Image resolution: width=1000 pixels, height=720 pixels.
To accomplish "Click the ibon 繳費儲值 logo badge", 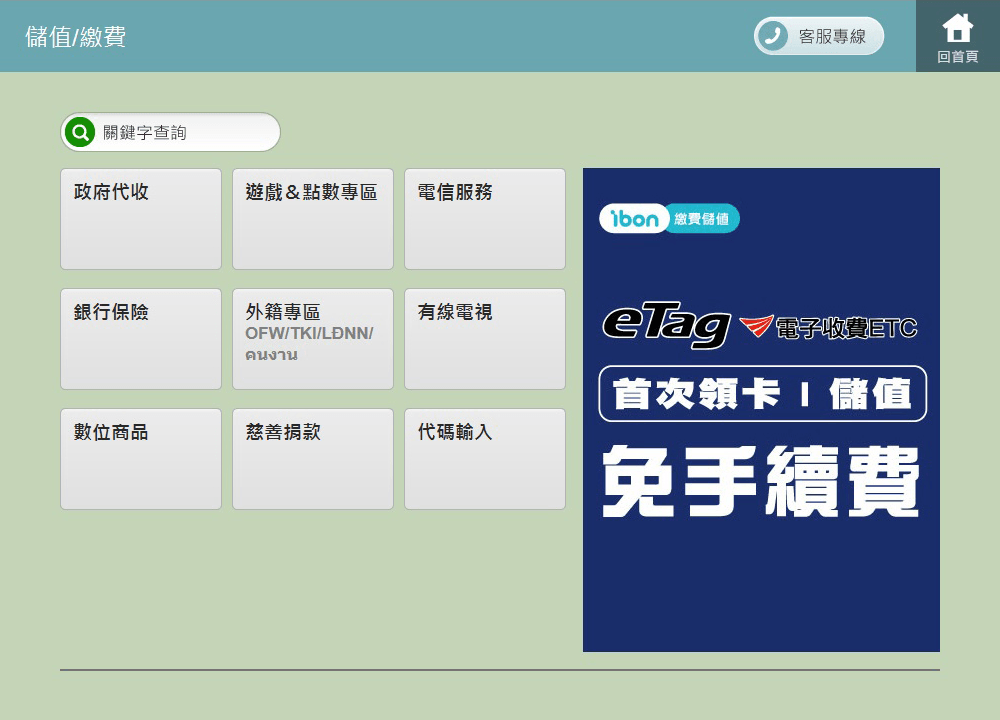I will (669, 218).
